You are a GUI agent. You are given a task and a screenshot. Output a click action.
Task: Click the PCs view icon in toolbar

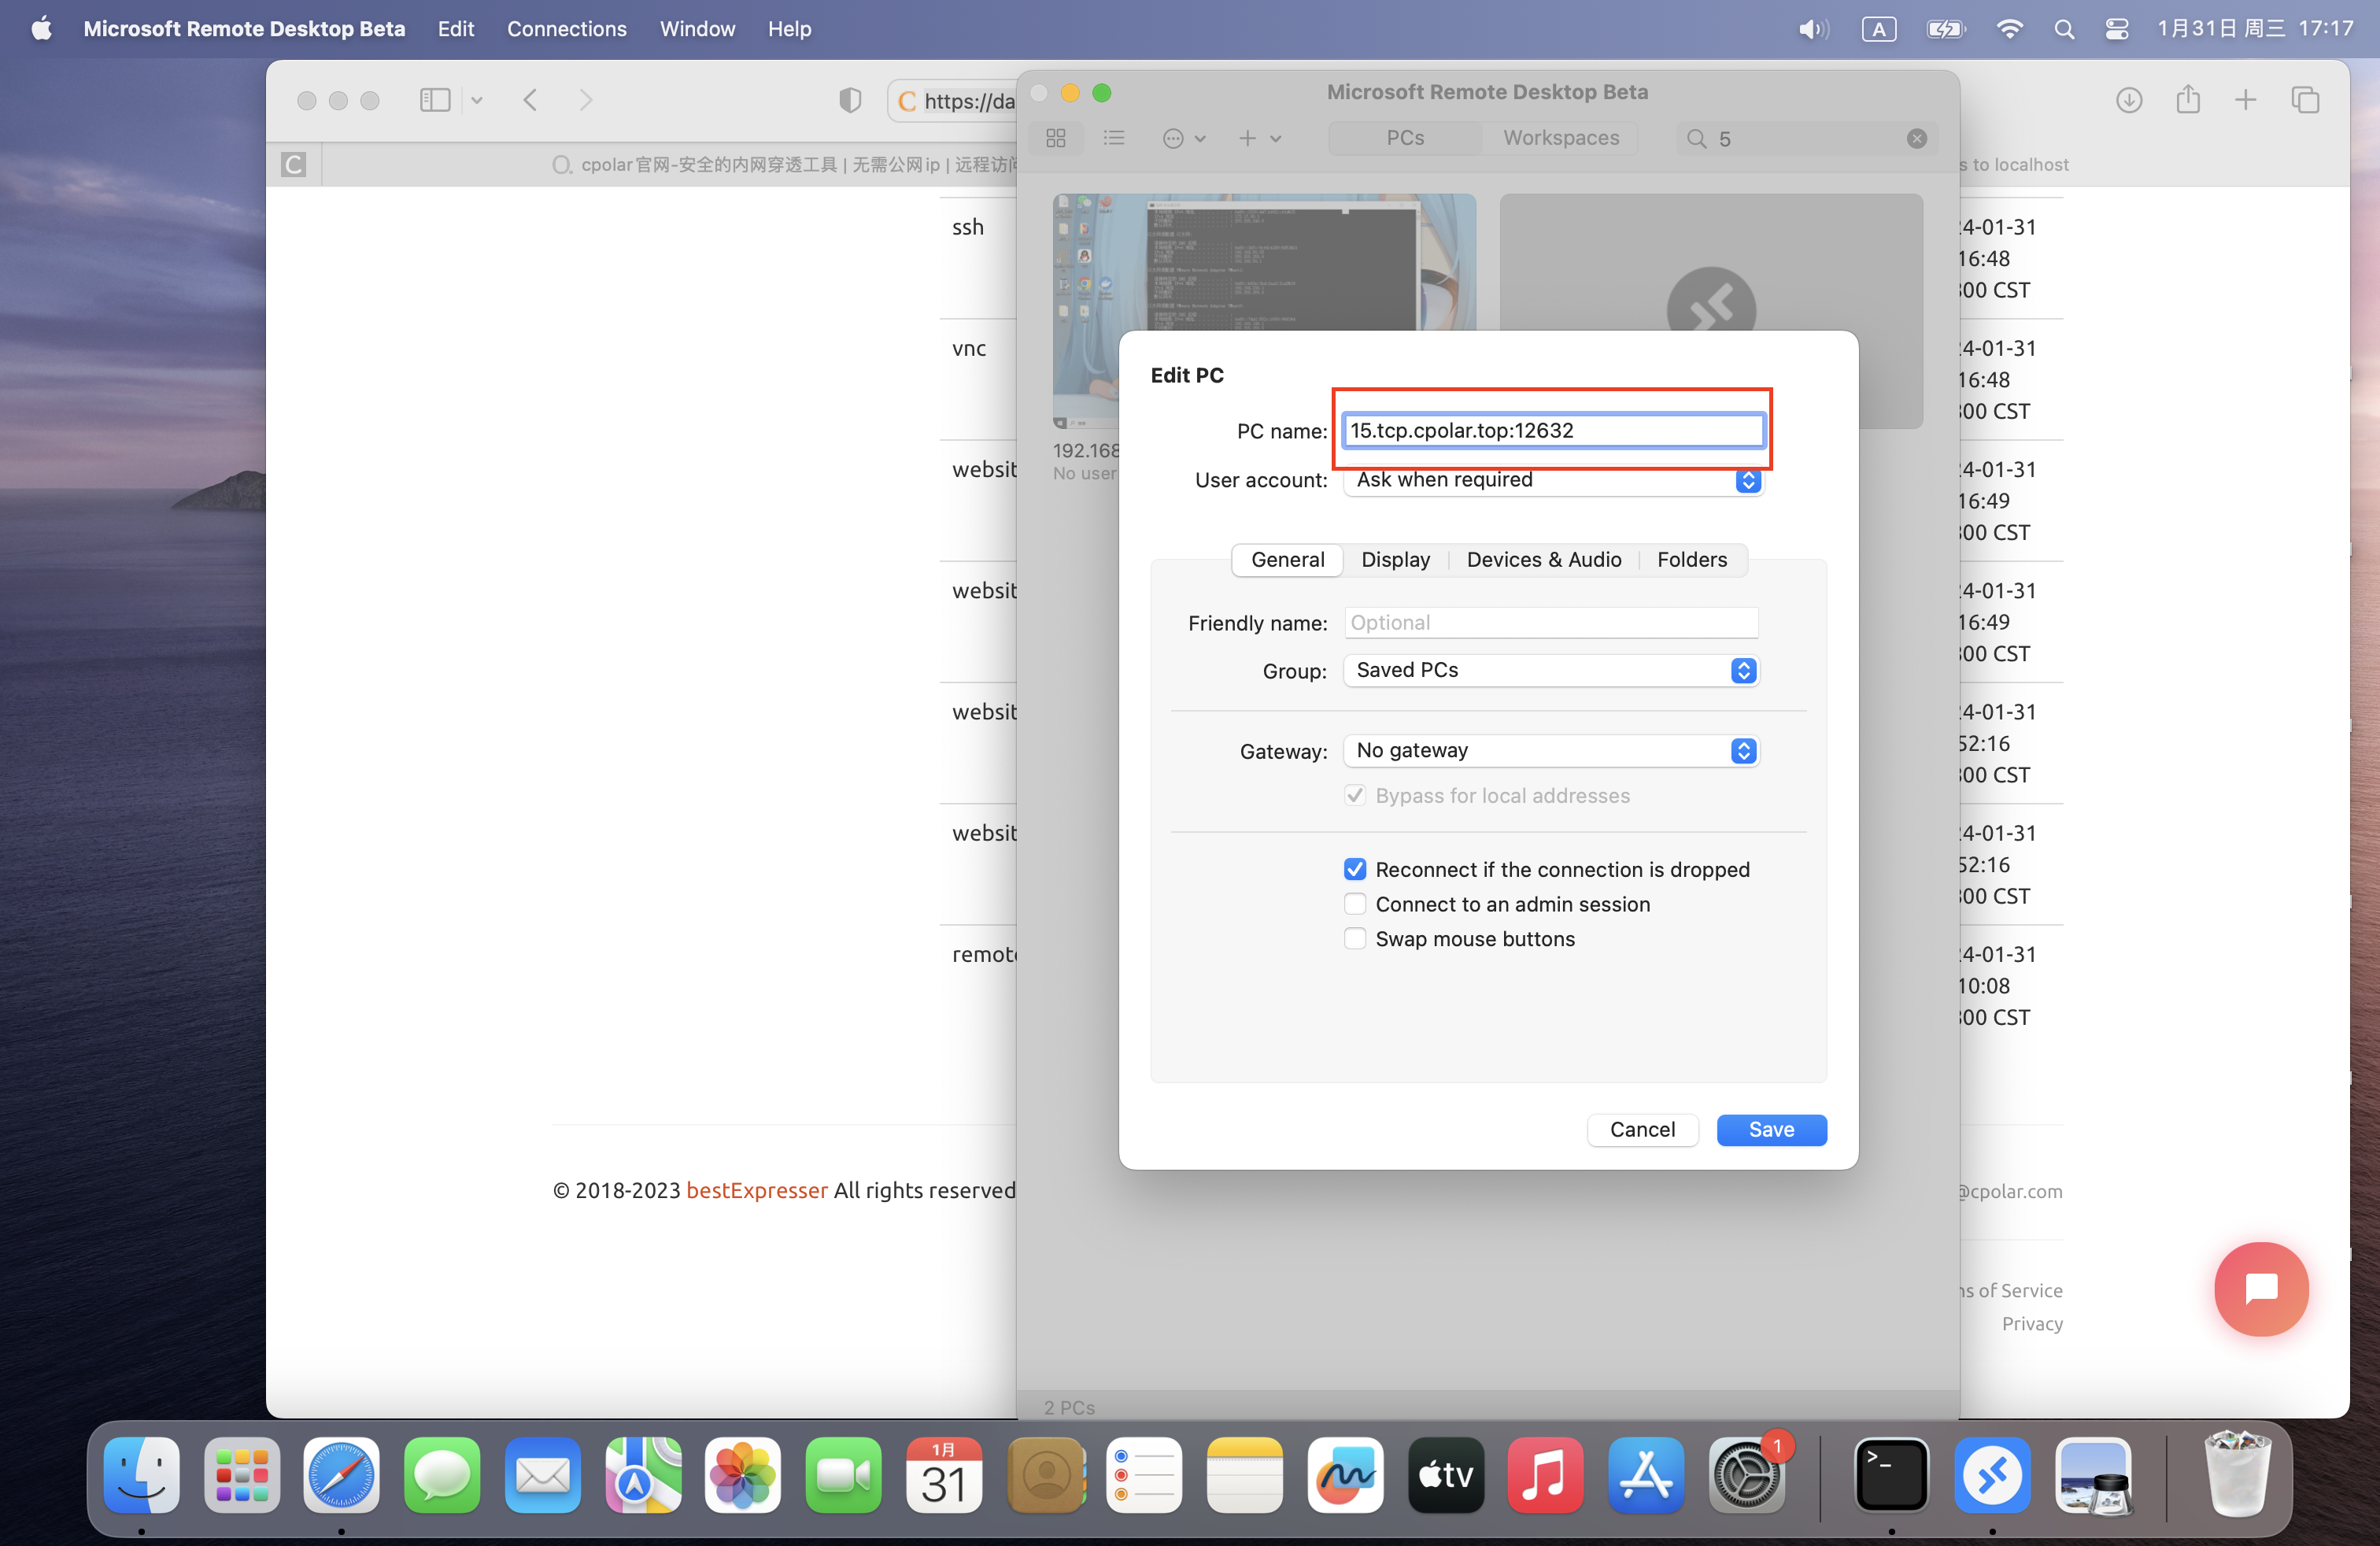1058,139
